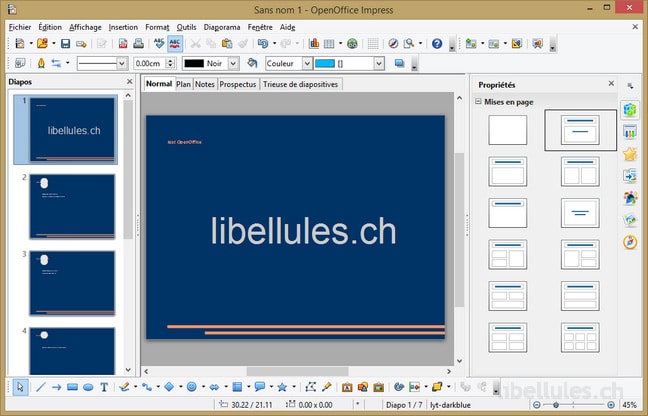The width and height of the screenshot is (648, 416).
Task: Switch to the Plan tab
Action: (x=183, y=84)
